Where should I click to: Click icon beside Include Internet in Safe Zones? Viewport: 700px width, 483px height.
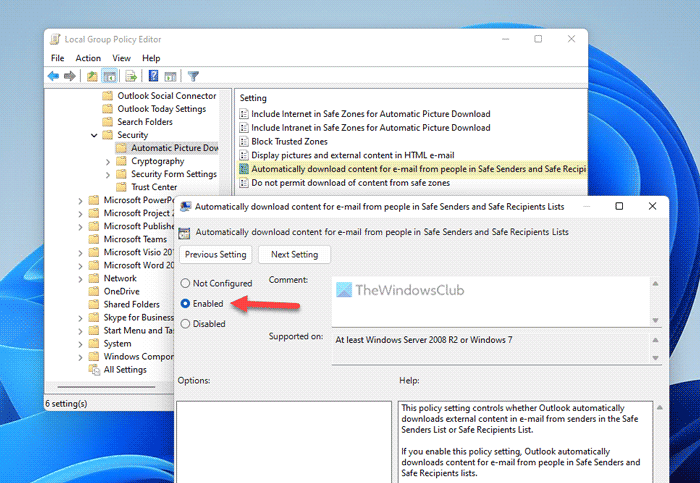click(x=244, y=114)
